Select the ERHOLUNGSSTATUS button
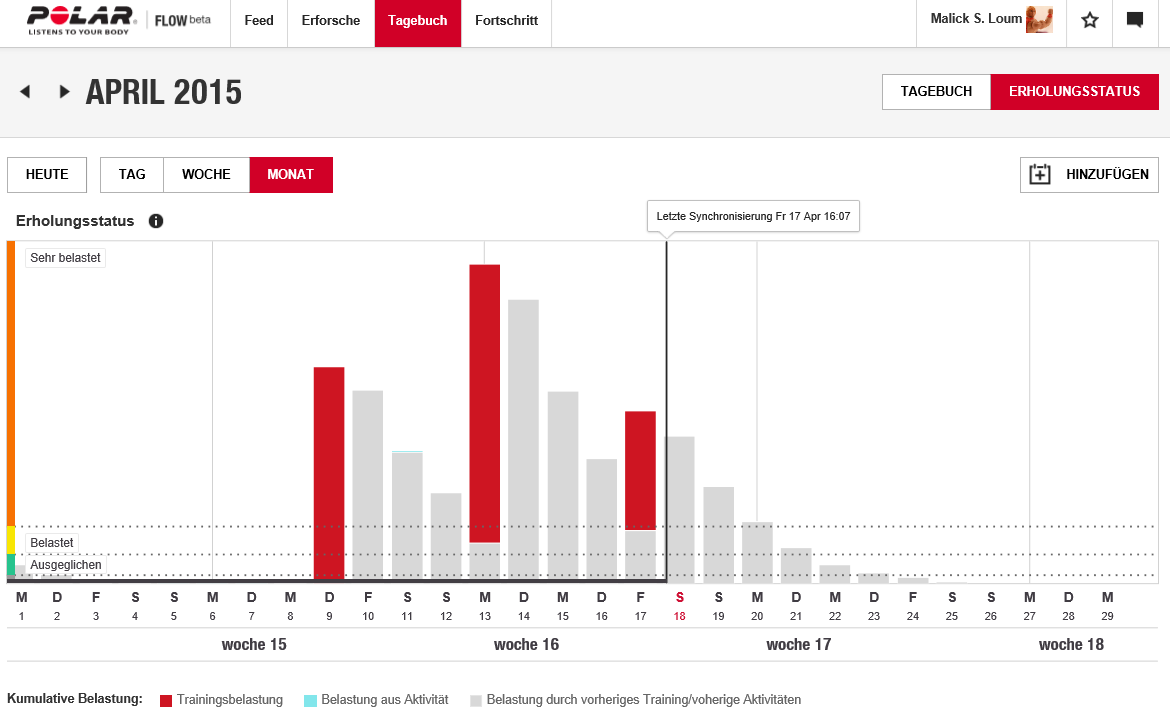 [1074, 92]
